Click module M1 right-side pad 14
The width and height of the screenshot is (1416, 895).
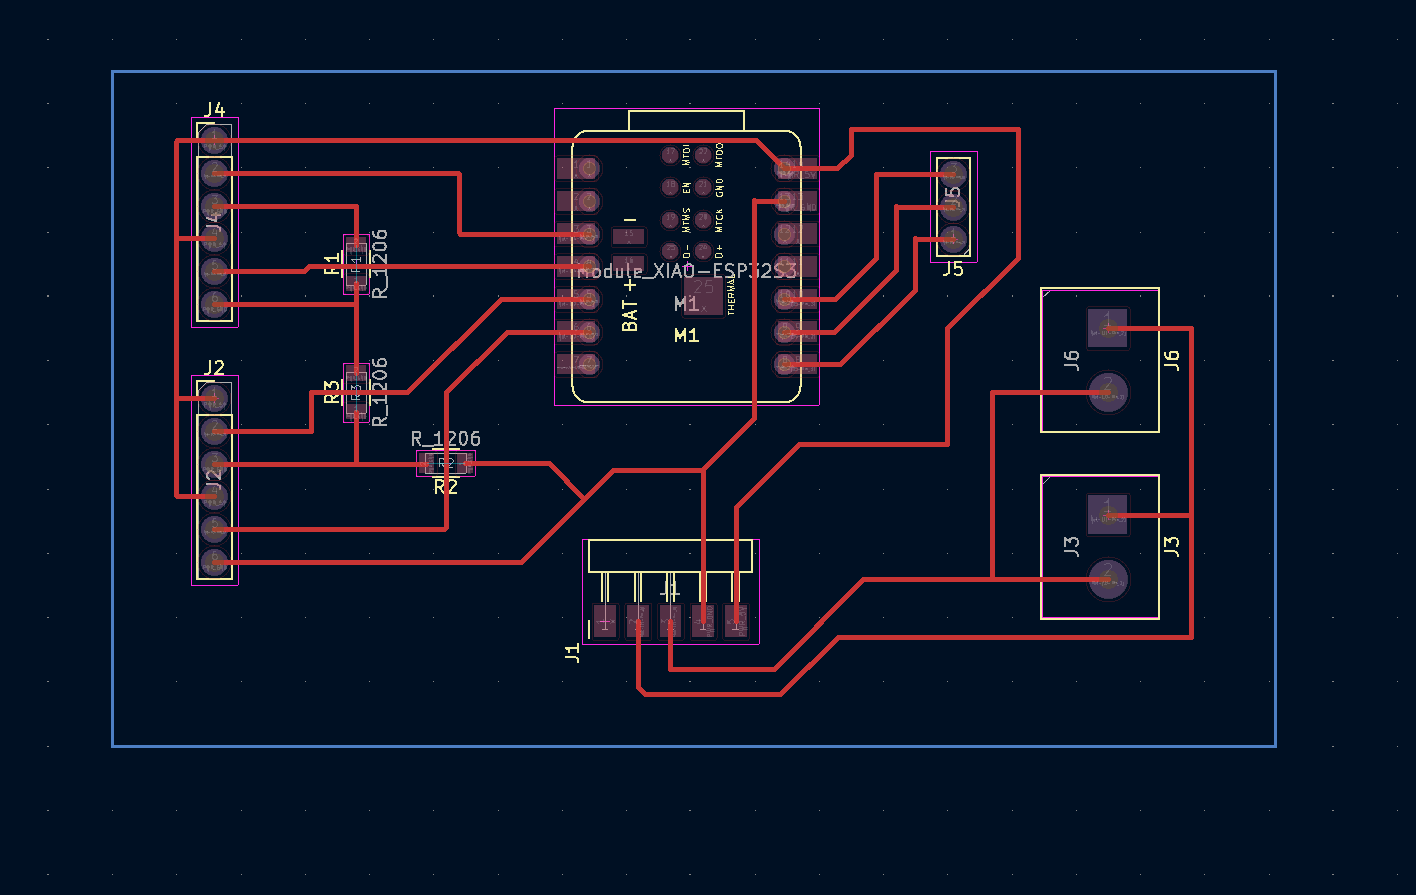[796, 167]
